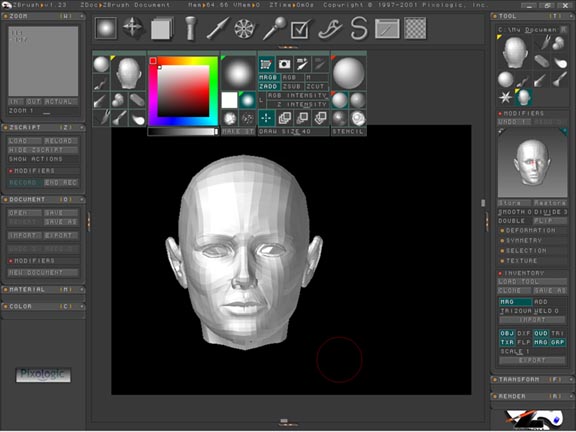The width and height of the screenshot is (576, 432).
Task: Select the flashlight light icon in the top shelf
Action: click(x=190, y=28)
